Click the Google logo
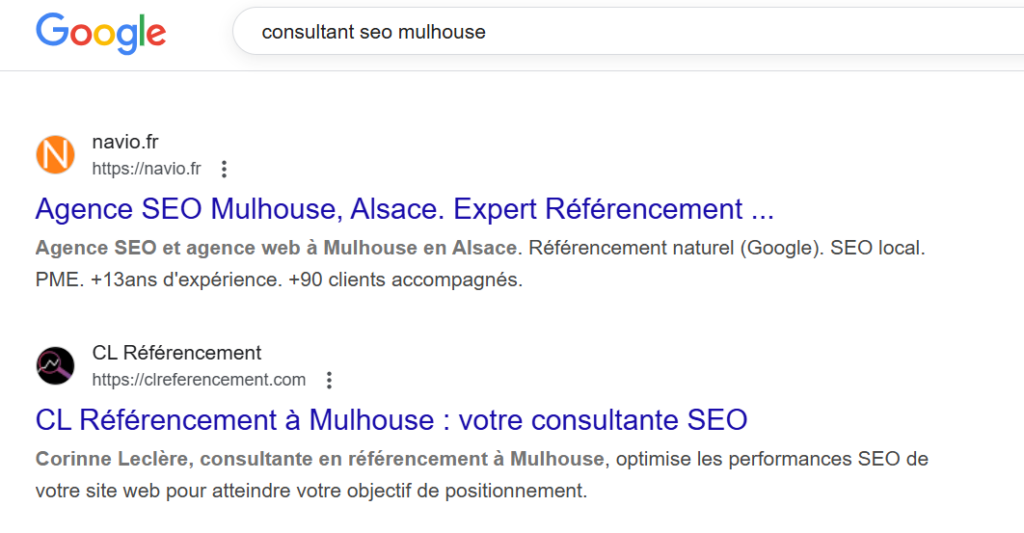 pyautogui.click(x=101, y=33)
